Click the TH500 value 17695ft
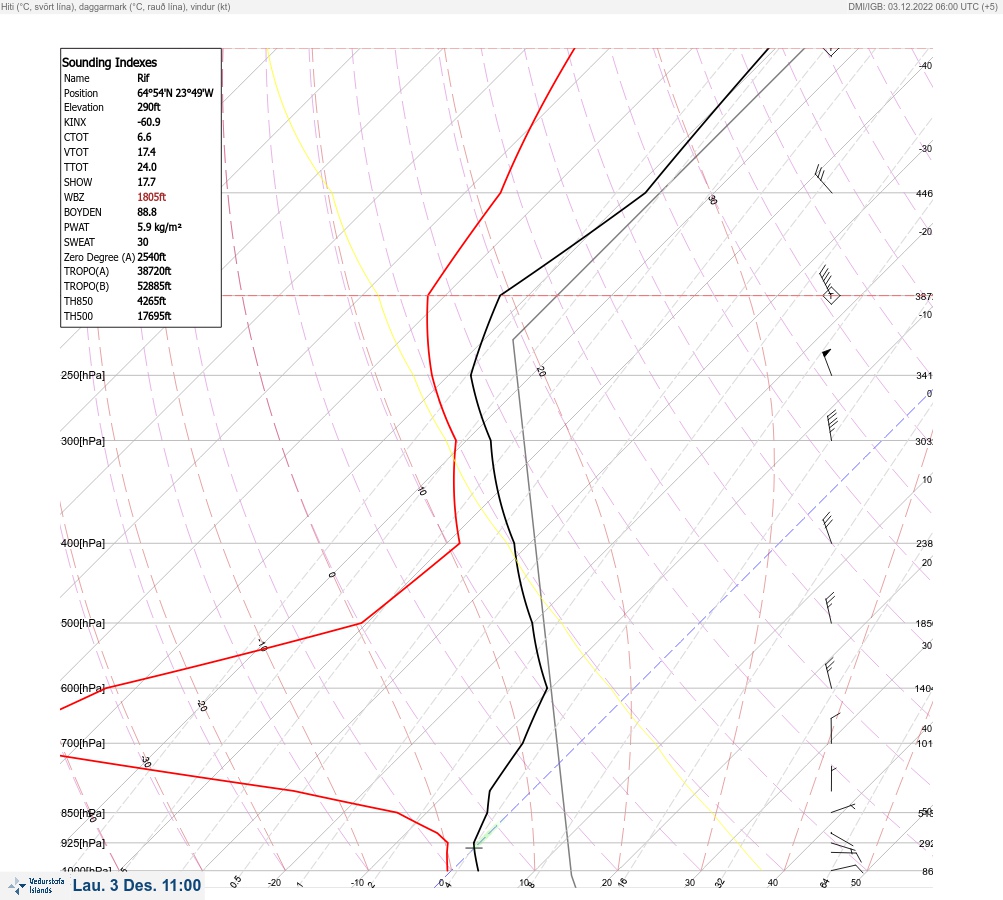The height and width of the screenshot is (900, 1003). click(x=154, y=316)
